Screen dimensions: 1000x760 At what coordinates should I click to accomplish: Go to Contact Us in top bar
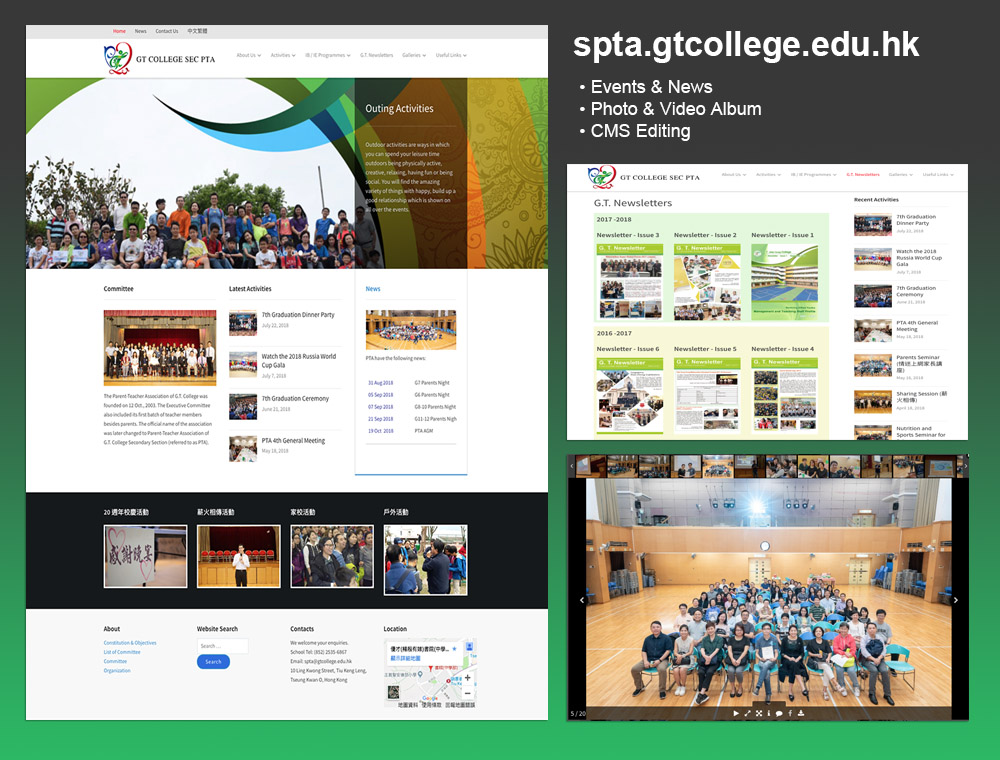click(167, 31)
